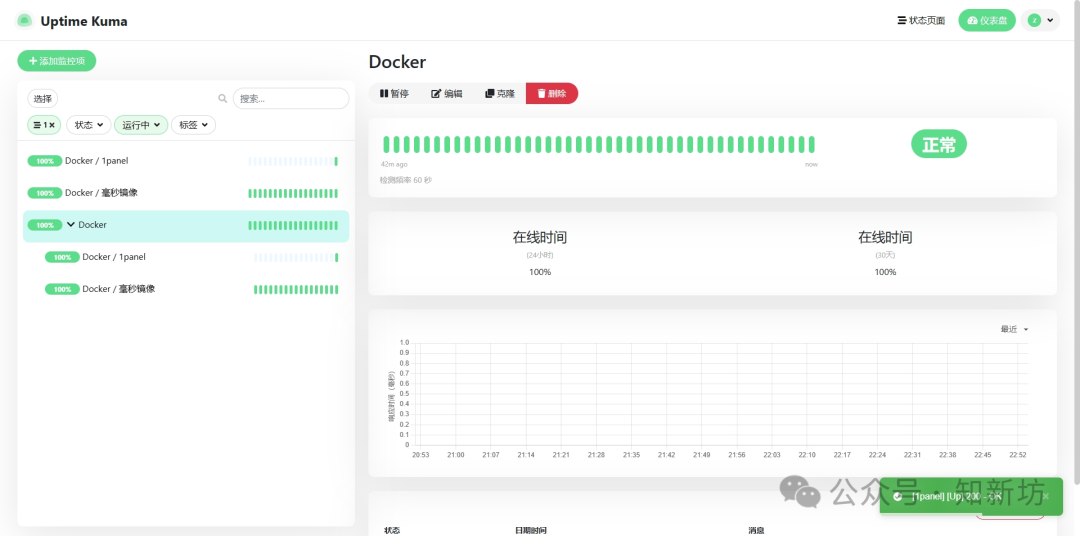
Task: Click 暂停 pause button
Action: [x=395, y=94]
